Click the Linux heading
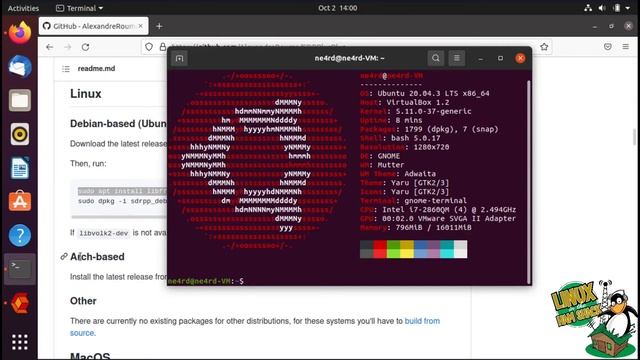Screen dimensions: 640x360 tap(86, 94)
